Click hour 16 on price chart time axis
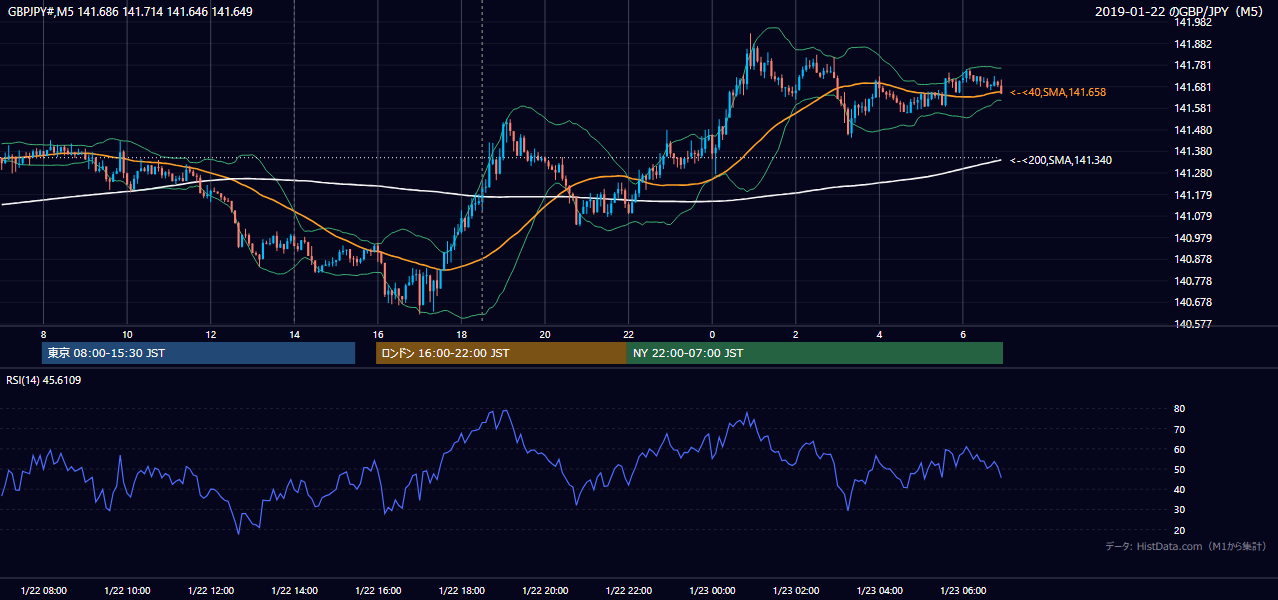 (x=378, y=334)
